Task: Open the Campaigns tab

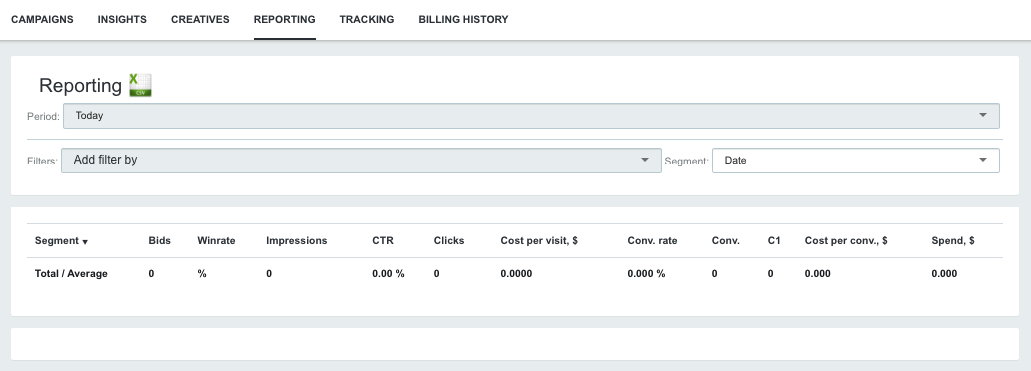Action: coord(42,20)
